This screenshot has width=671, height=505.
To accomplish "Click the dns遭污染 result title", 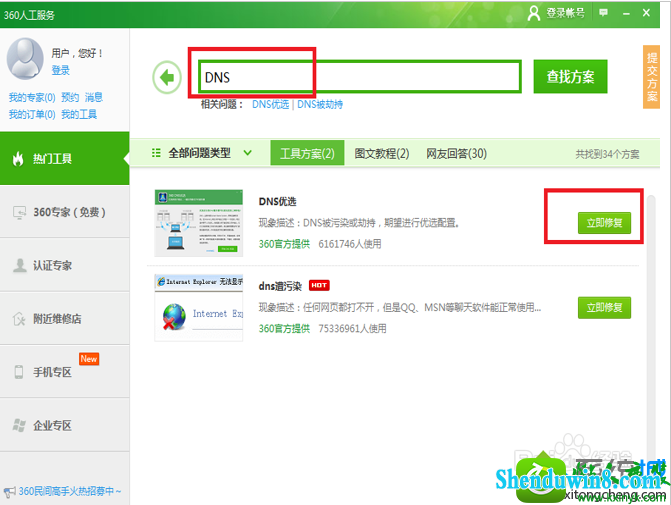I will (x=280, y=286).
